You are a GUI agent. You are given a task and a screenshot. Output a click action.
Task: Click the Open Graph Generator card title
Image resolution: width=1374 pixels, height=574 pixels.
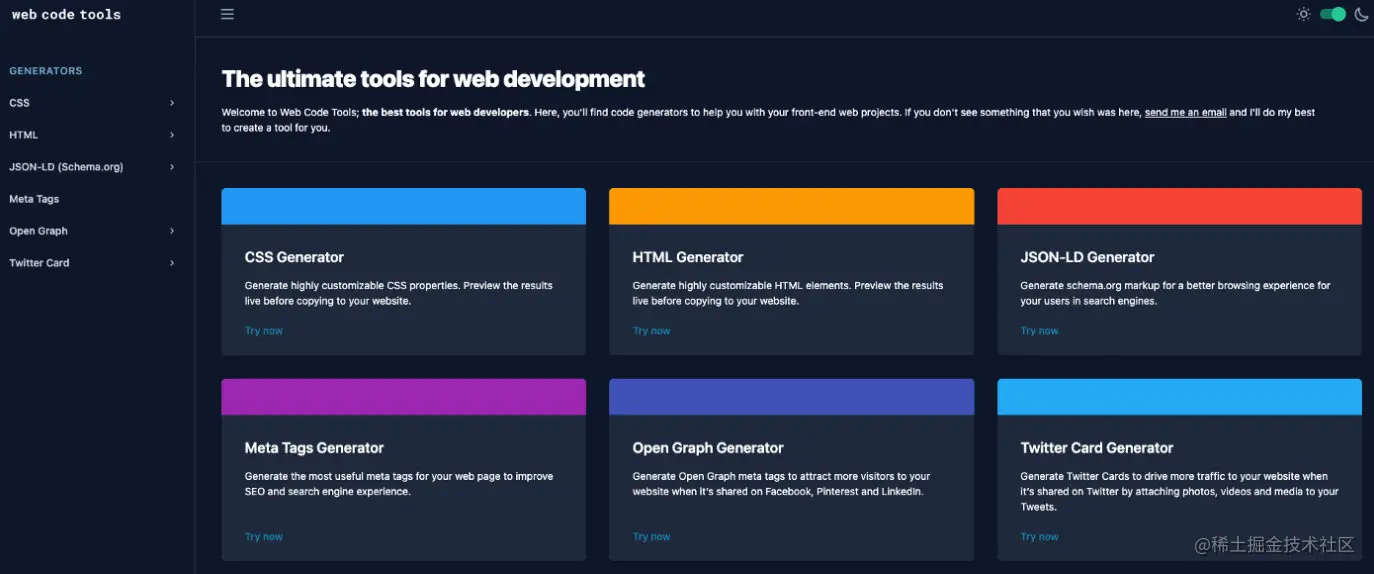point(708,448)
